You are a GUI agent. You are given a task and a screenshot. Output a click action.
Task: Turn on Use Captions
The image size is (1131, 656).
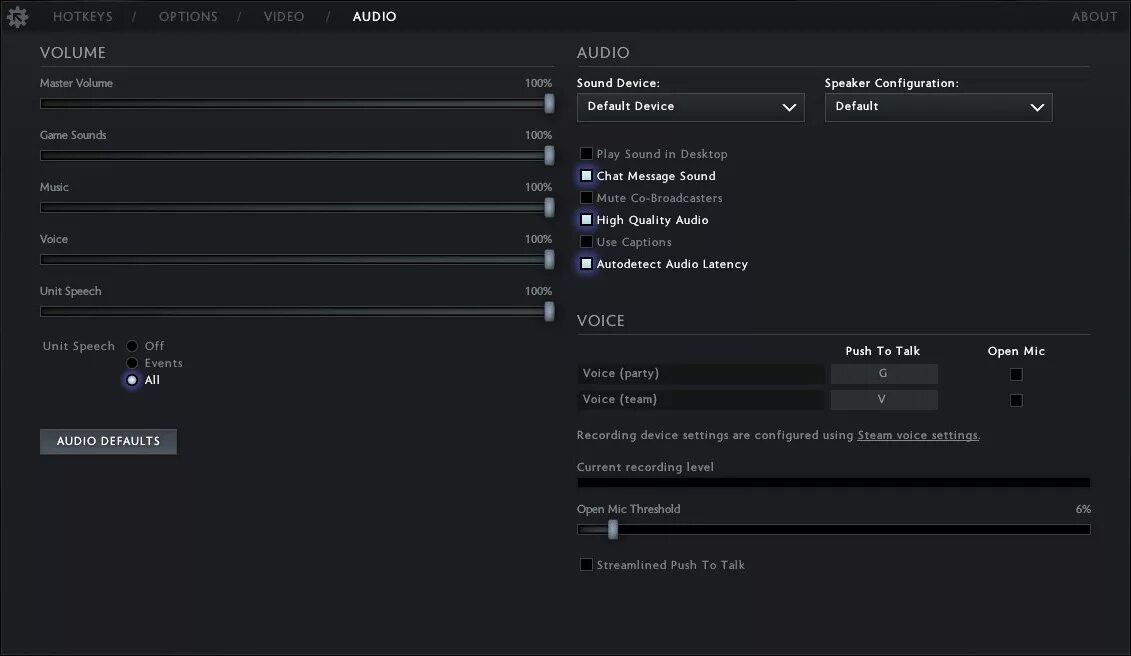(x=587, y=242)
